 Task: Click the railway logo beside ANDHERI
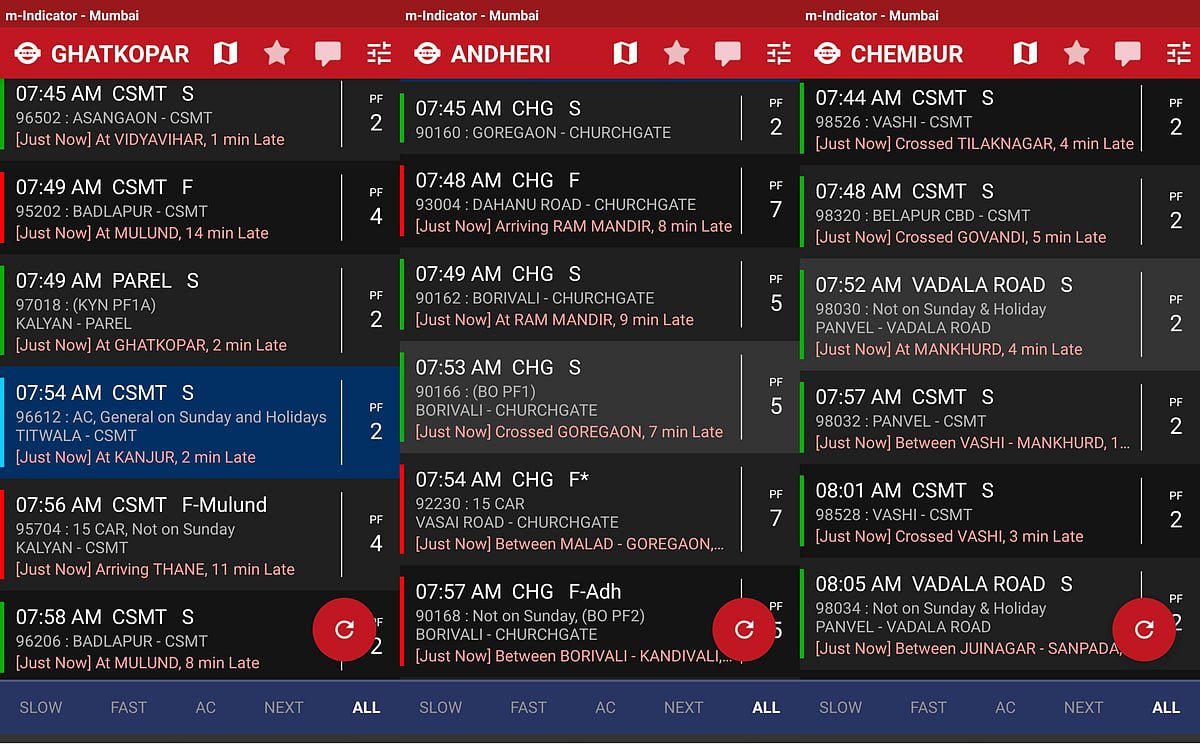[427, 53]
